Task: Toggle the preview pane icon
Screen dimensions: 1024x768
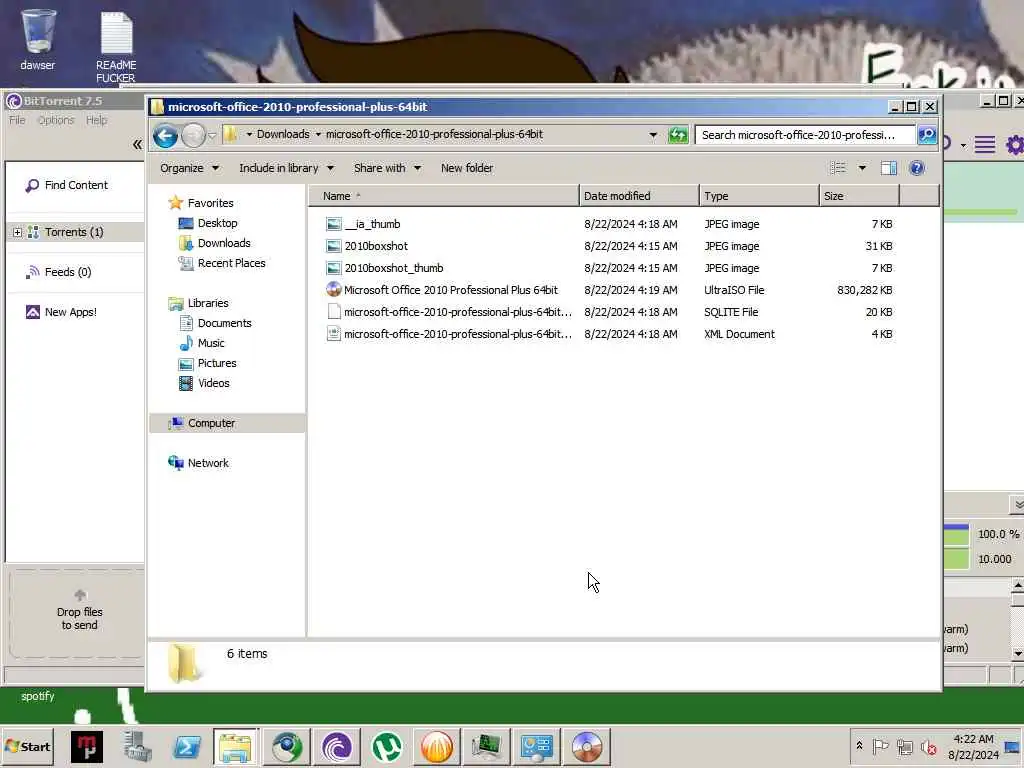Action: 889,168
